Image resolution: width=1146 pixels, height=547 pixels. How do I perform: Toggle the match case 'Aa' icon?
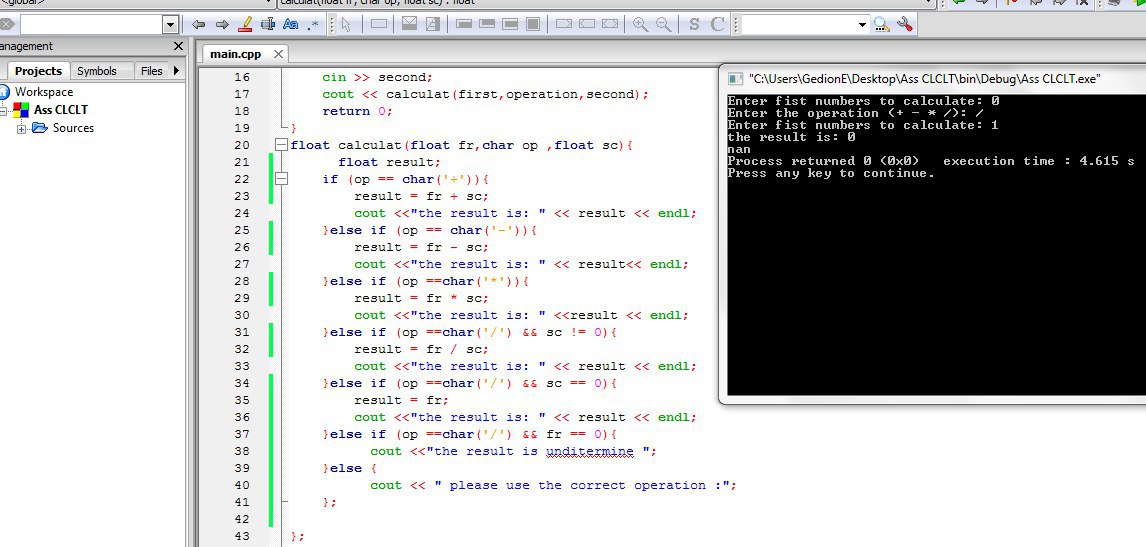pos(290,24)
